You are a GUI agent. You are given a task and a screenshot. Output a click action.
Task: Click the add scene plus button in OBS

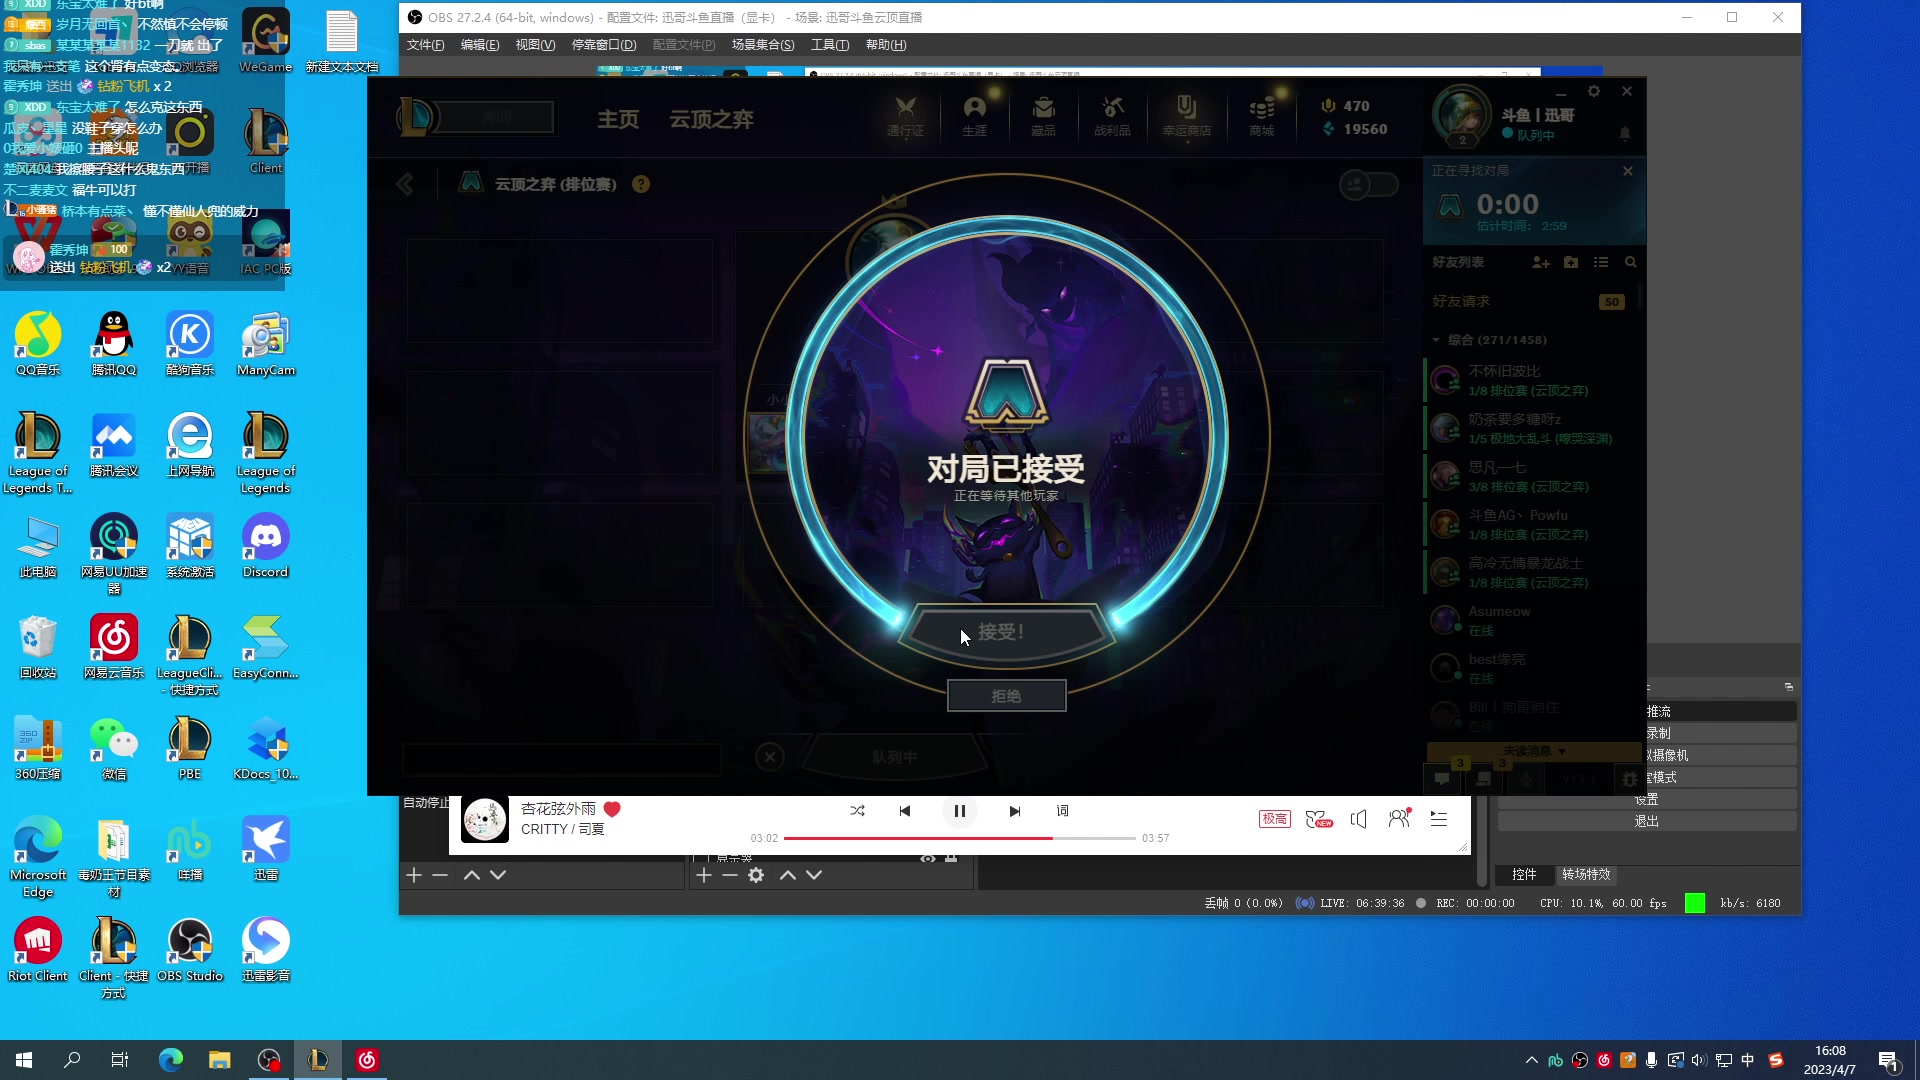click(x=414, y=875)
